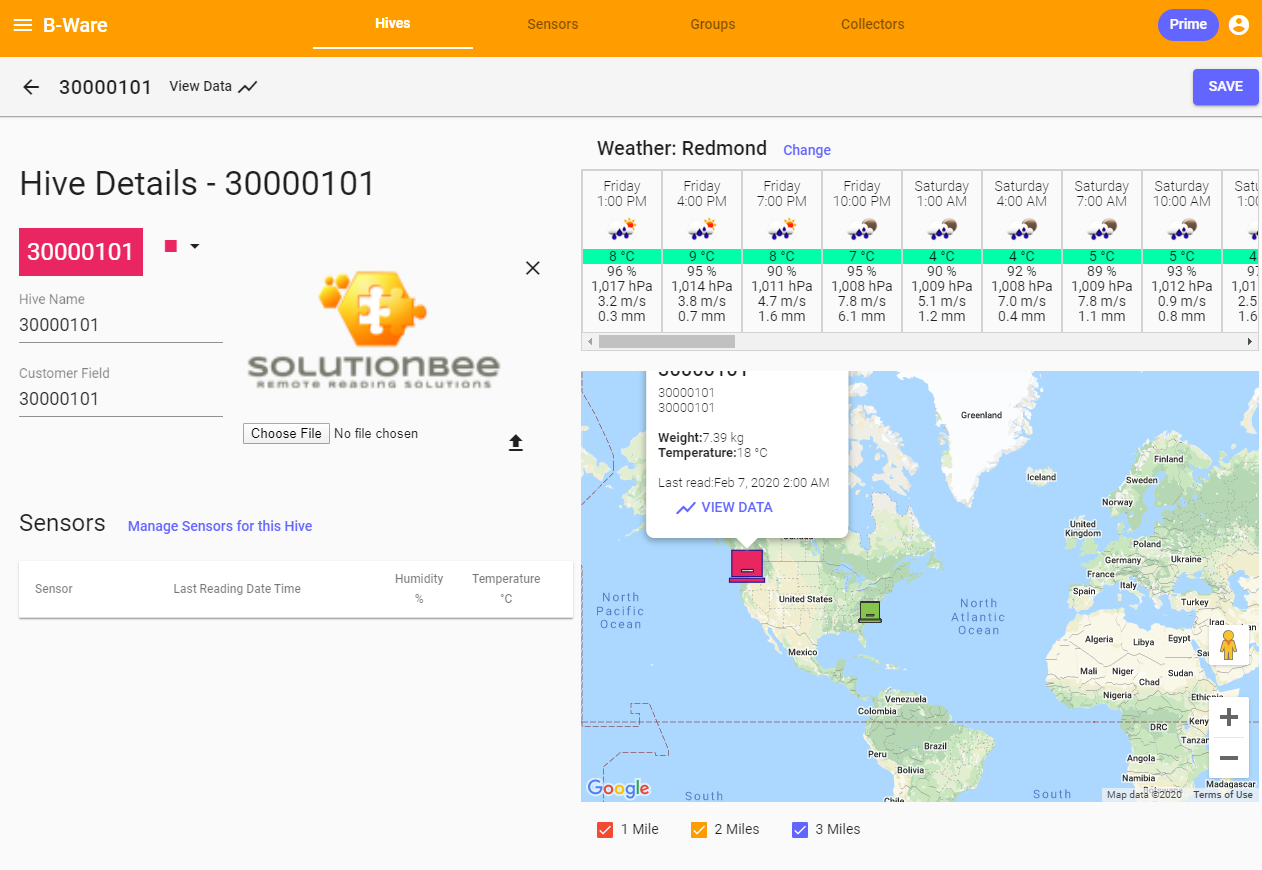Click the Choose File button

point(286,434)
